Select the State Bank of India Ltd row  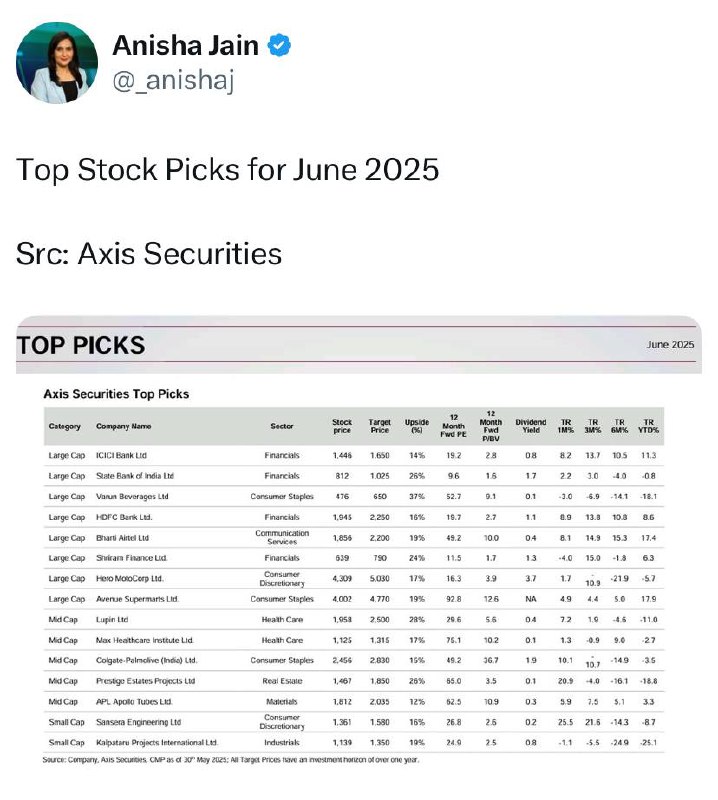pyautogui.click(x=354, y=476)
